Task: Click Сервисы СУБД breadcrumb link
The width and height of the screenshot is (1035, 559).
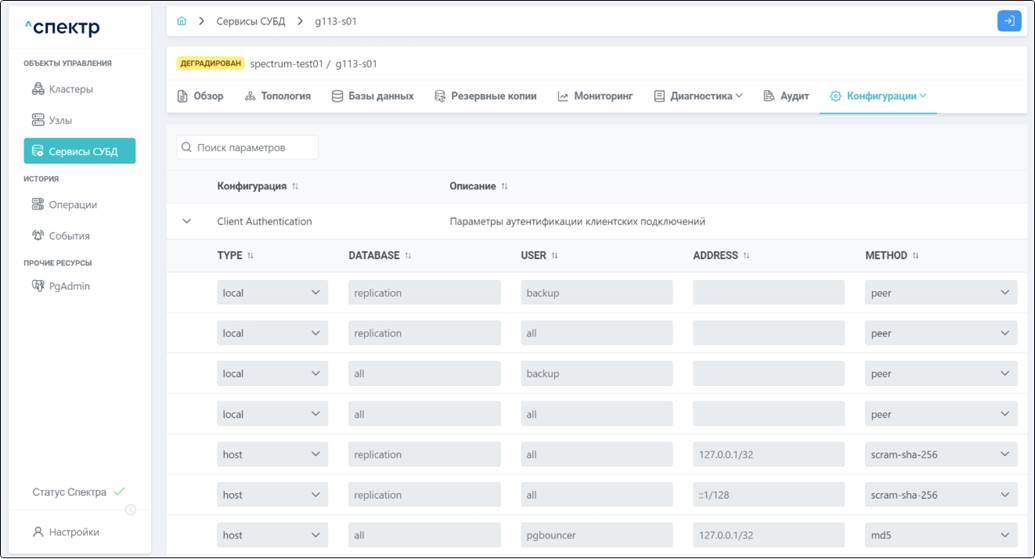Action: click(250, 21)
